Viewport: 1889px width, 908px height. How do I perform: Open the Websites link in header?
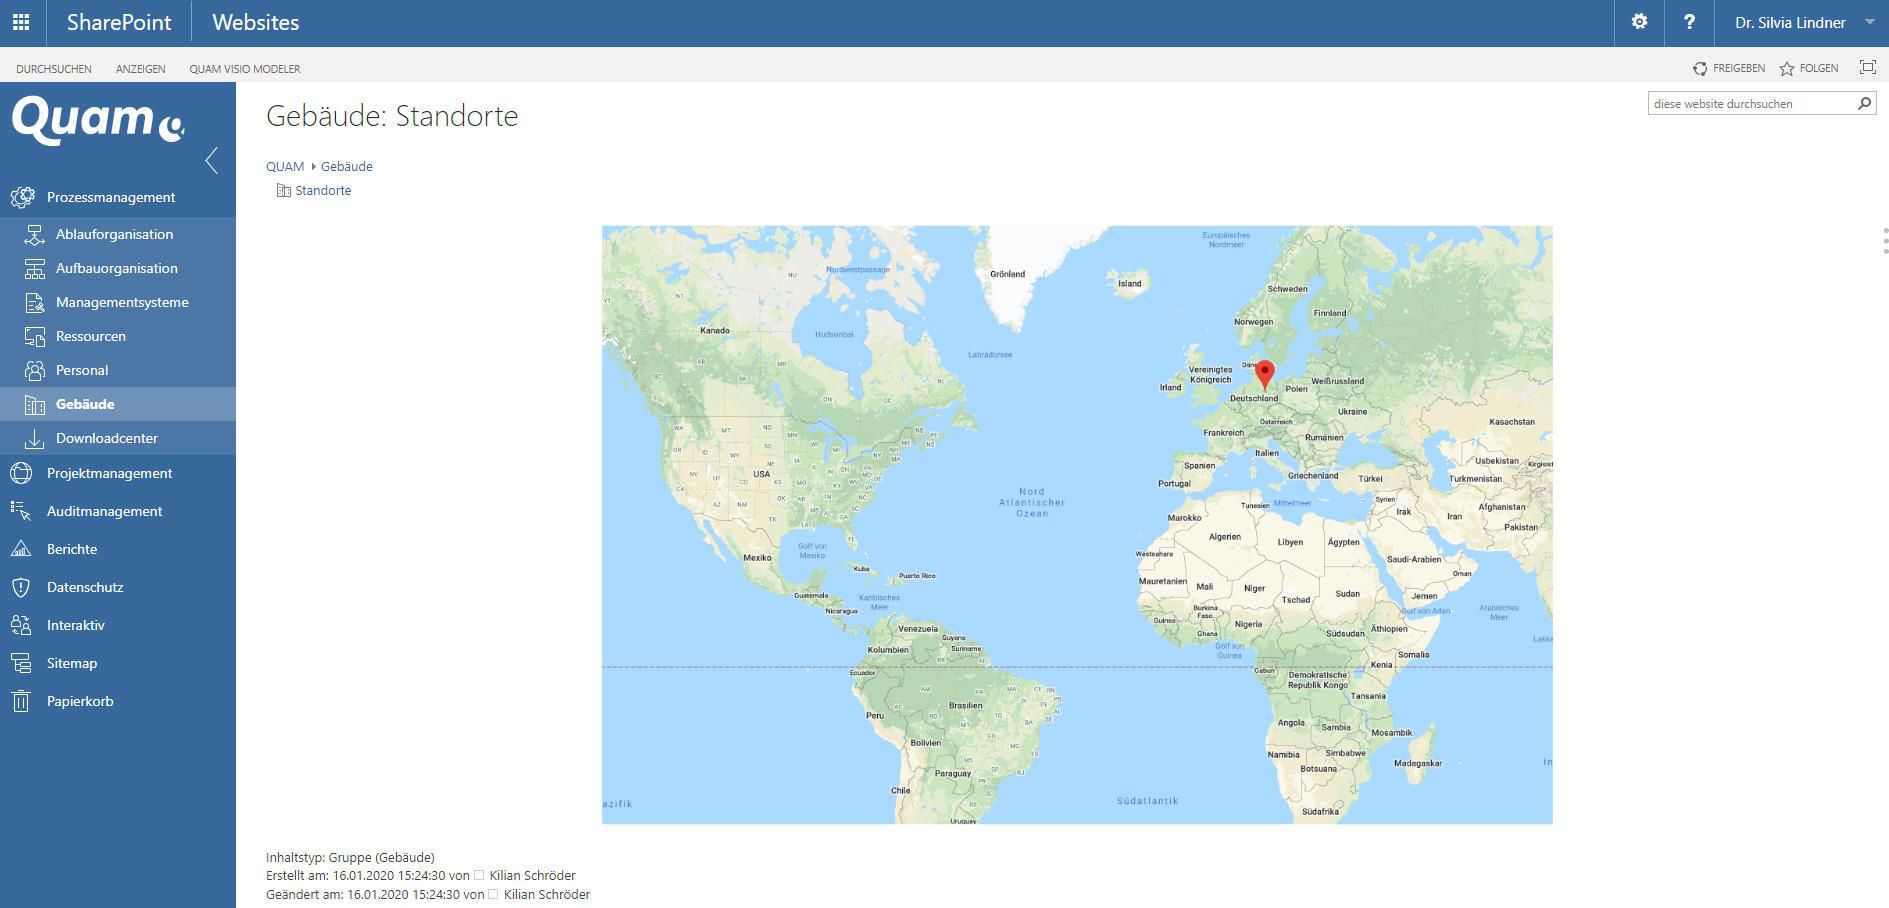(256, 22)
